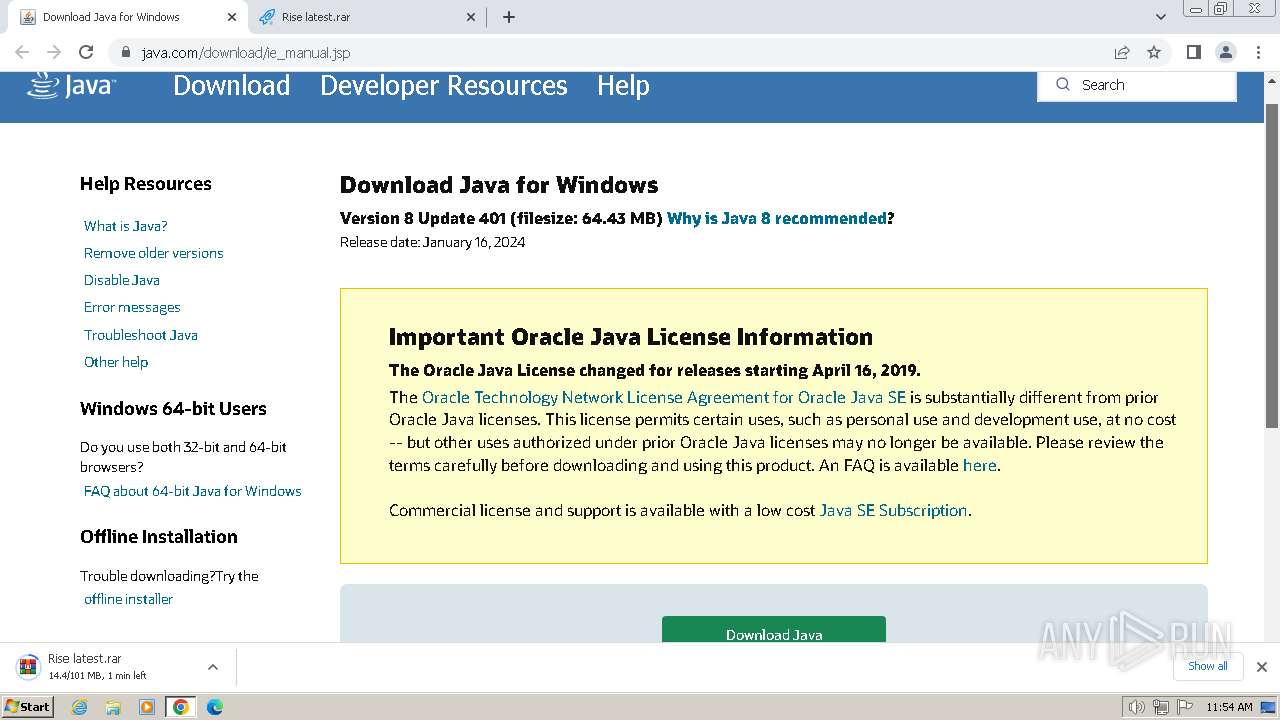1280x720 pixels.
Task: Click the search magnifier icon
Action: 1062,85
